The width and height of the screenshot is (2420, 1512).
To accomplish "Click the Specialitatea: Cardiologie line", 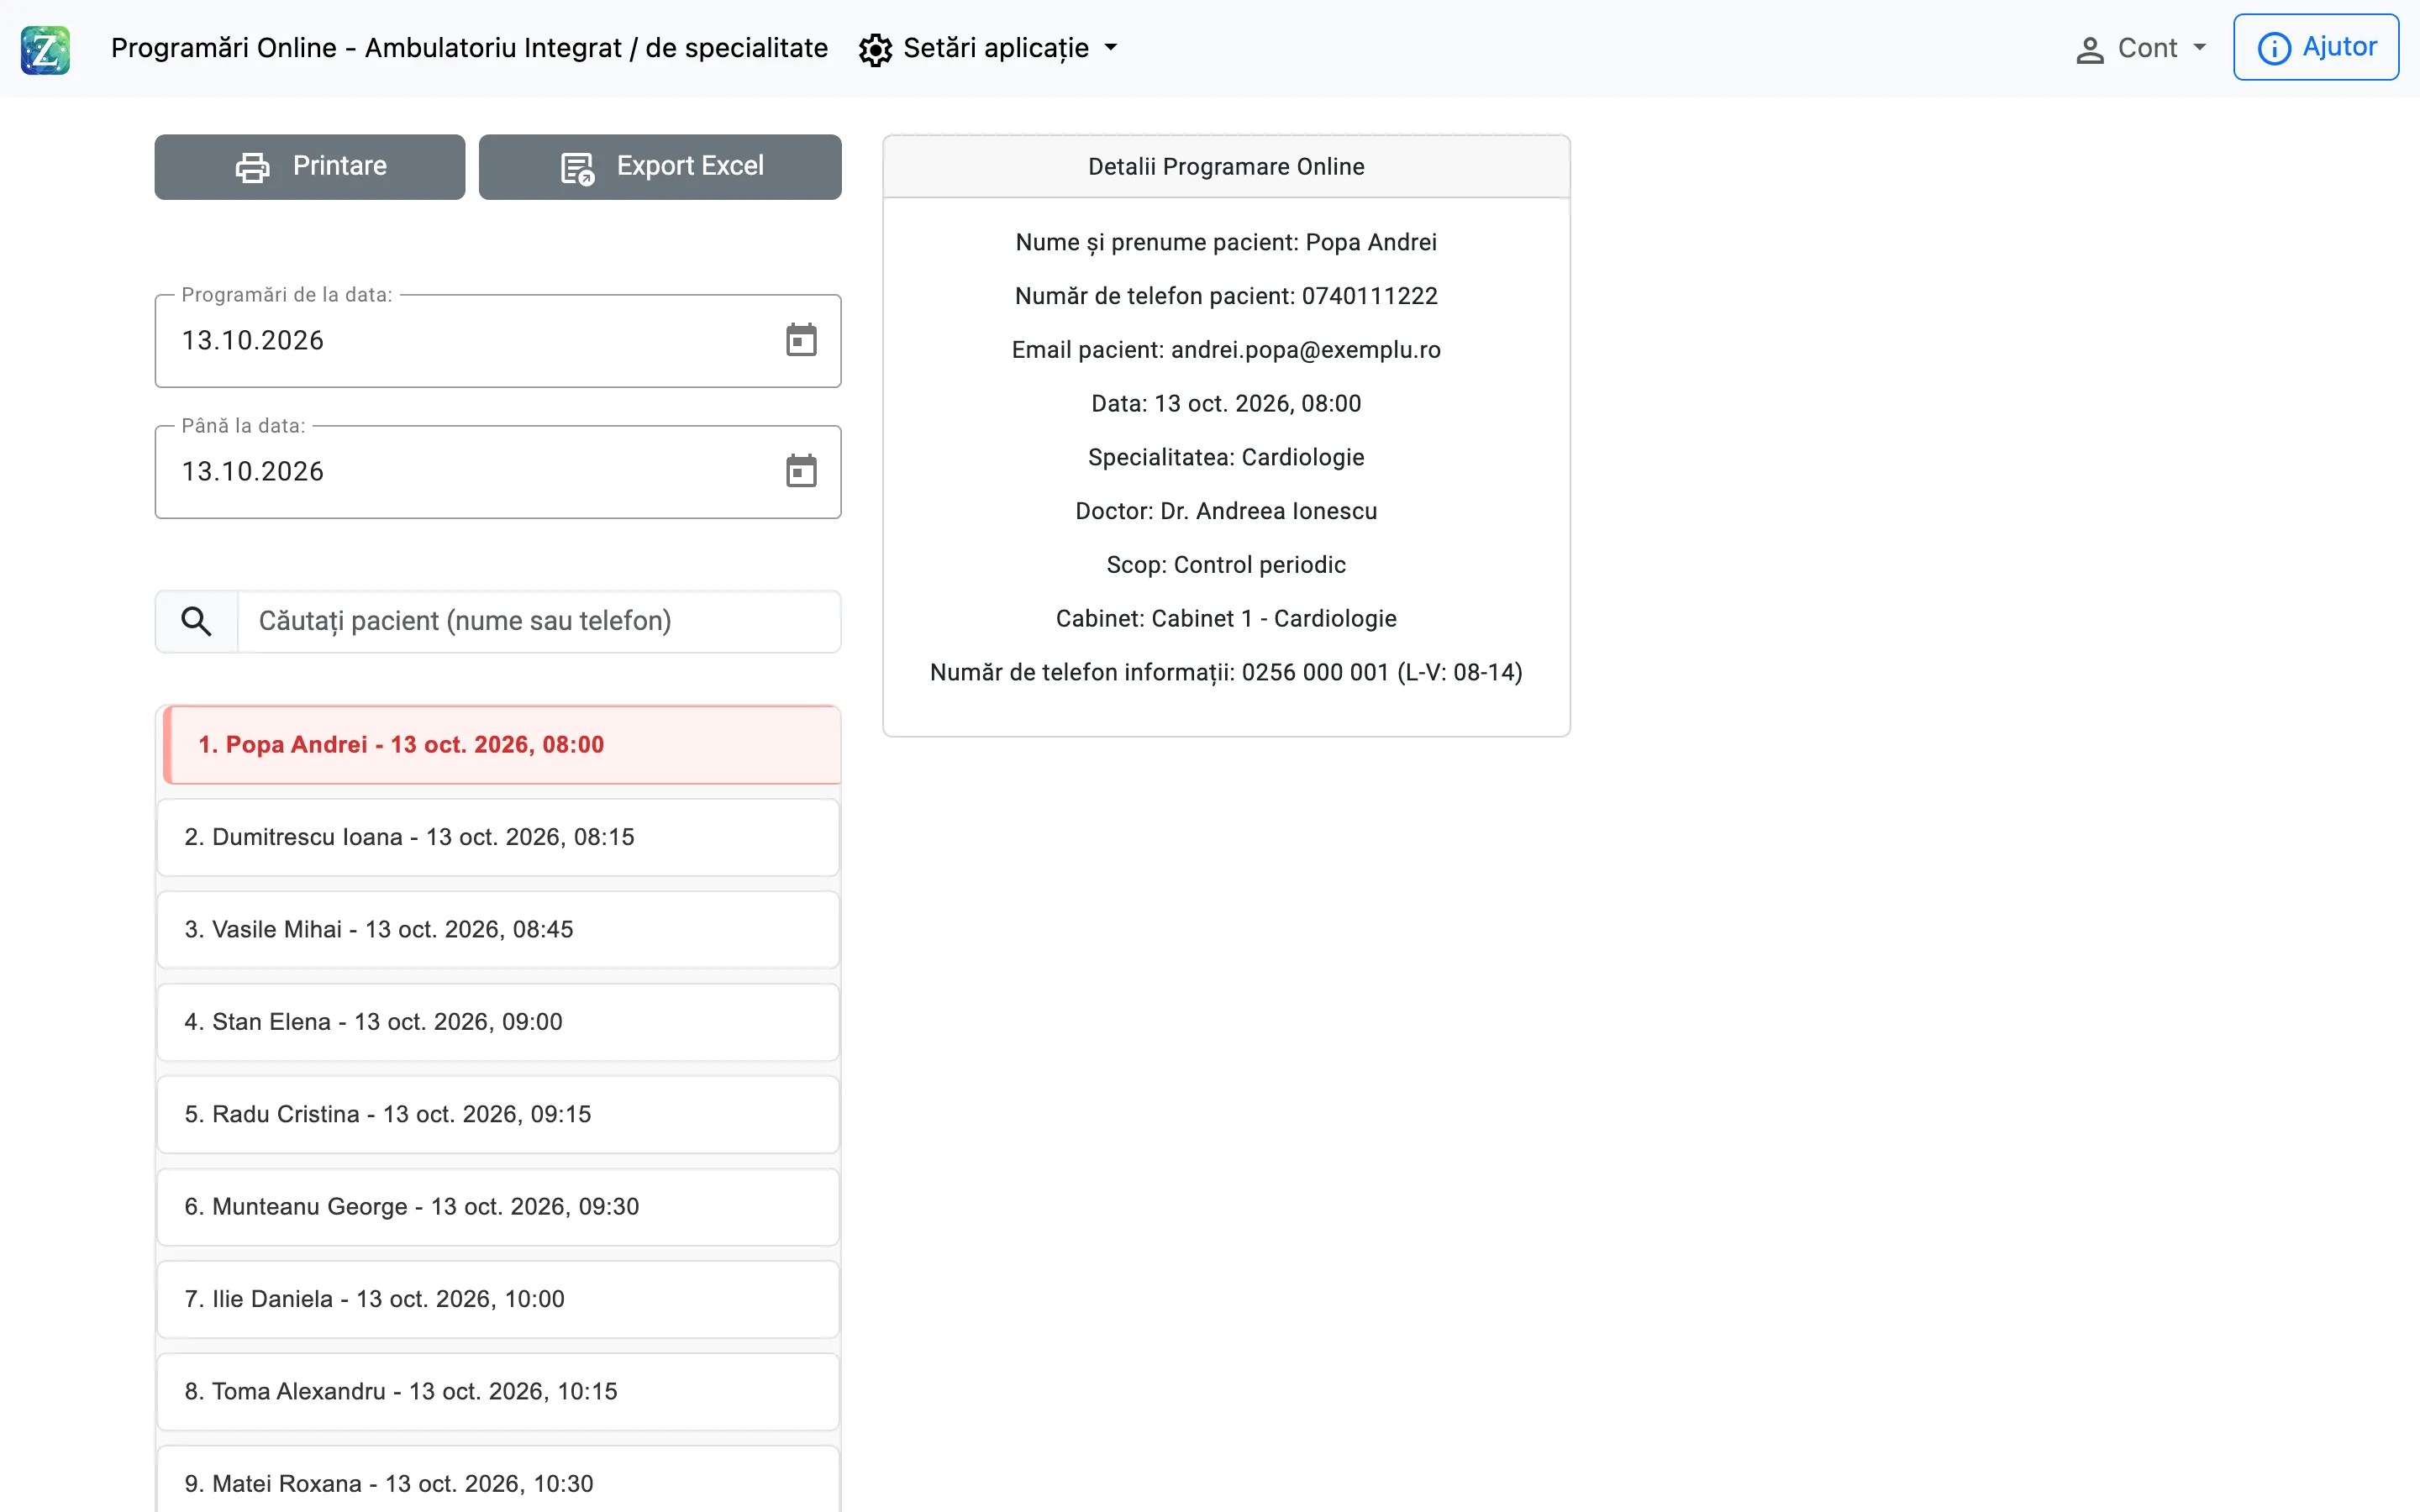I will (x=1226, y=457).
